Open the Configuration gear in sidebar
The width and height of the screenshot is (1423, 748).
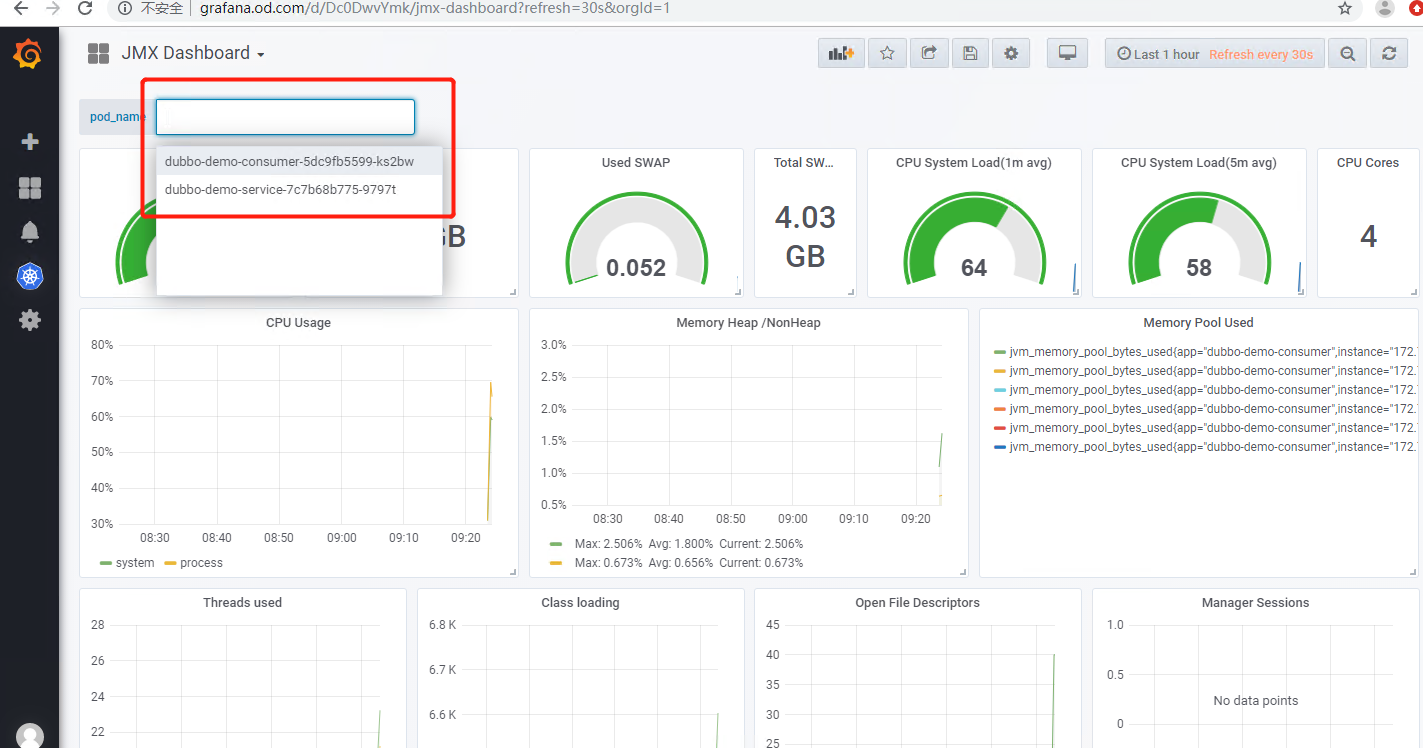[x=30, y=320]
